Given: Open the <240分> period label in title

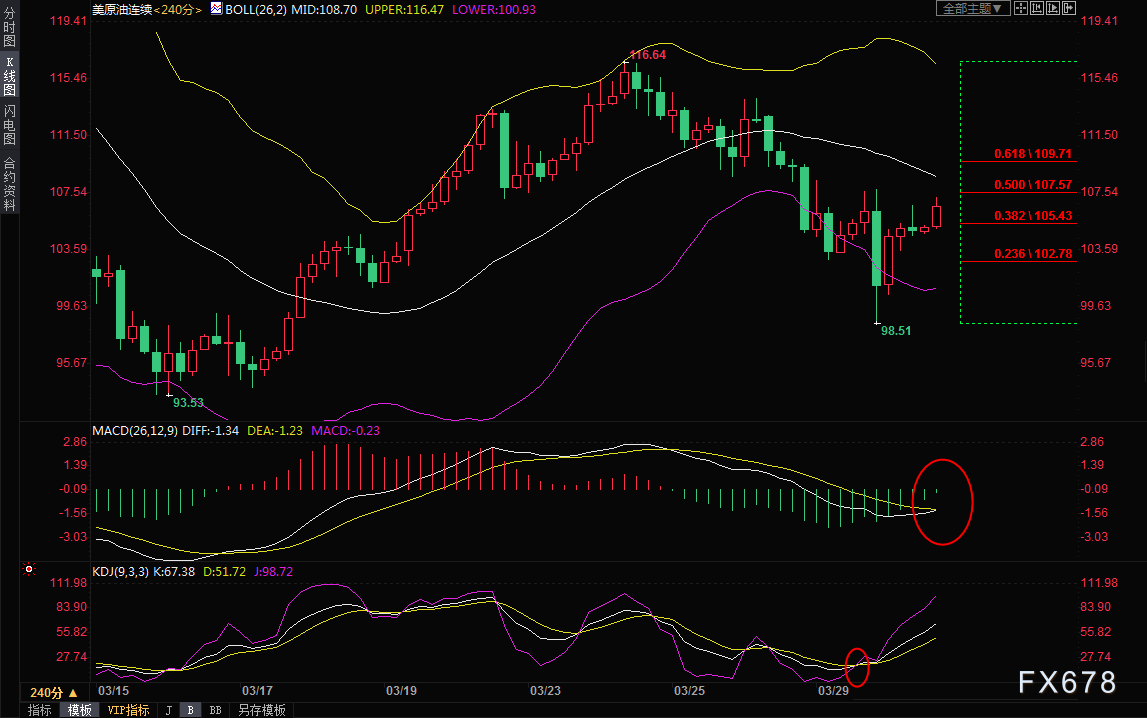Looking at the screenshot, I should [x=178, y=10].
